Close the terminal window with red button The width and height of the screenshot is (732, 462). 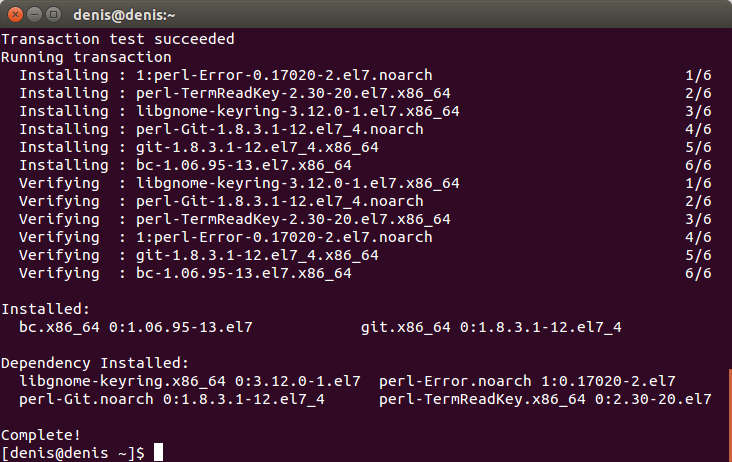(15, 15)
